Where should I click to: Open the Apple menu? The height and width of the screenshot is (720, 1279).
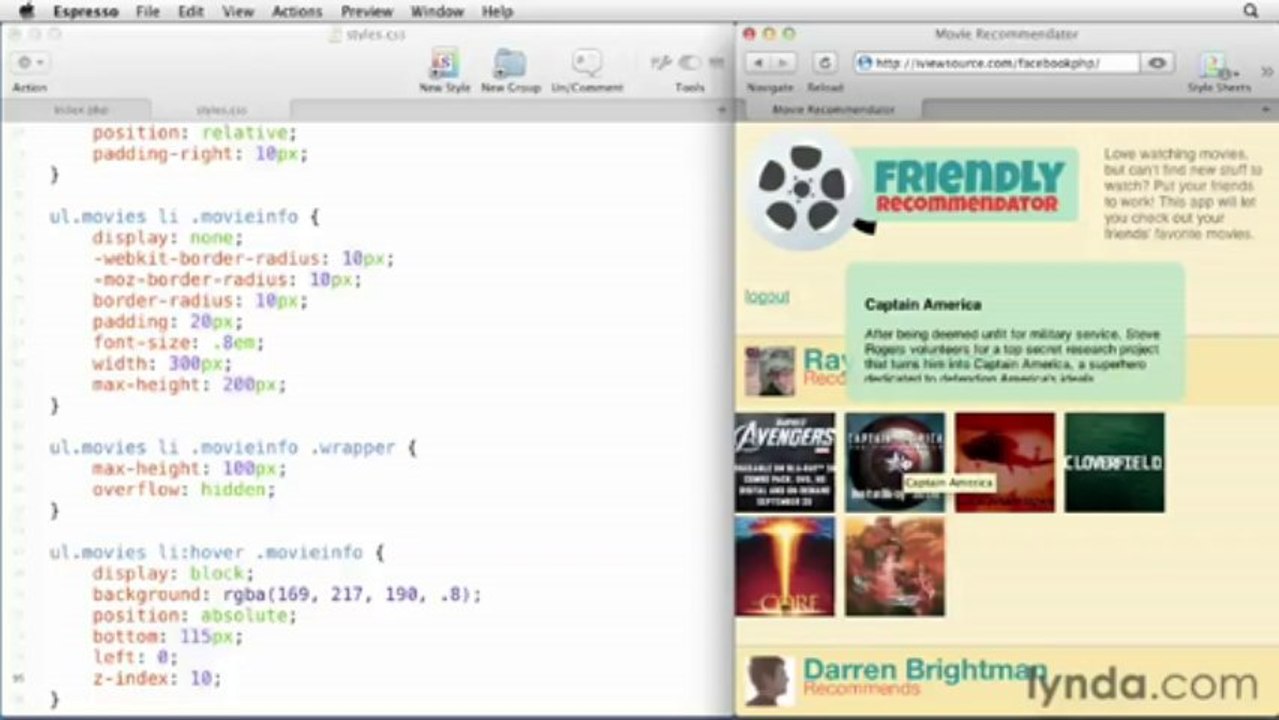26,11
